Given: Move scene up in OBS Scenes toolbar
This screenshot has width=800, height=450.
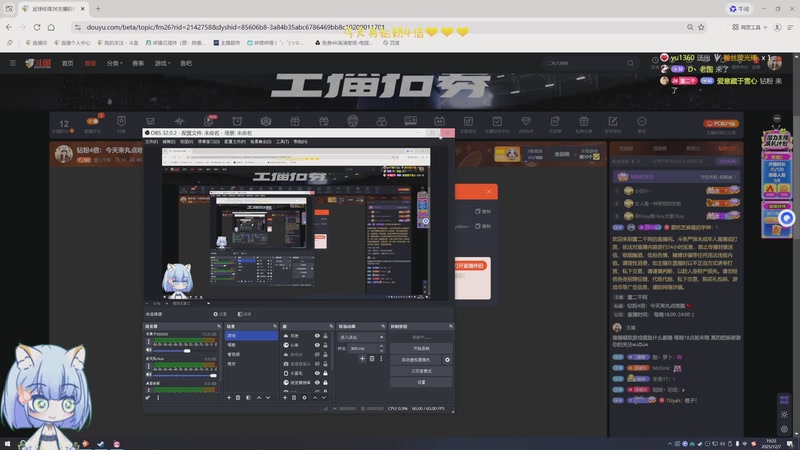Looking at the screenshot, I should tap(259, 397).
